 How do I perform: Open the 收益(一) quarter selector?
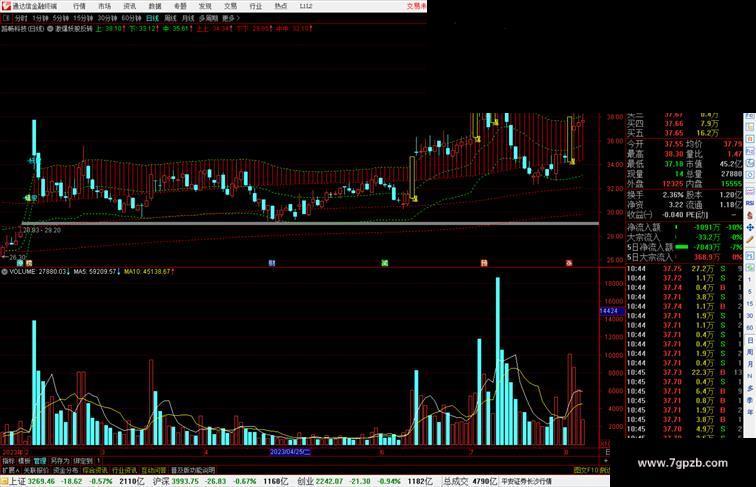640,215
